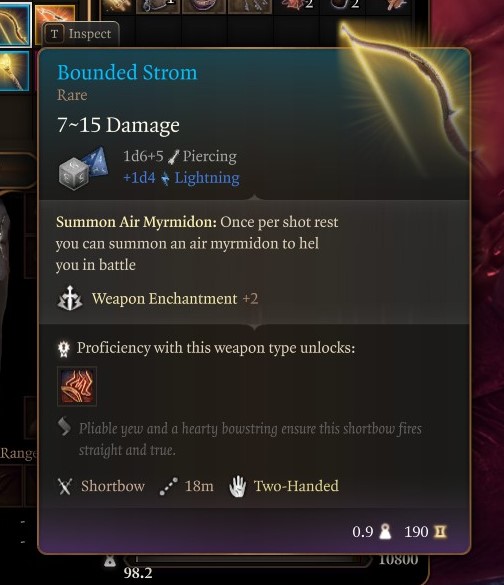Click the crossed Shortbow type icon
The image size is (504, 585).
point(65,487)
